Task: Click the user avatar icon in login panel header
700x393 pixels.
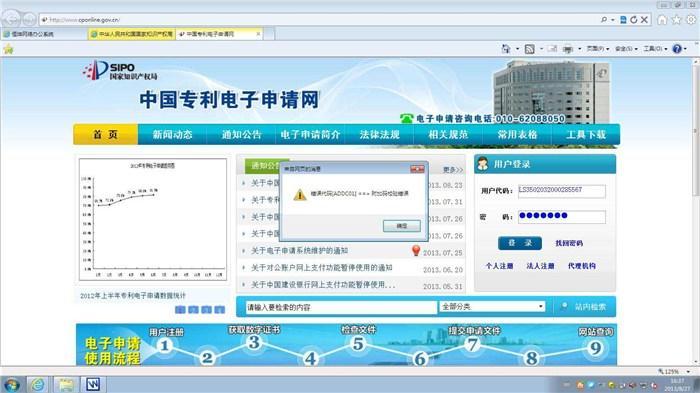Action: 483,164
